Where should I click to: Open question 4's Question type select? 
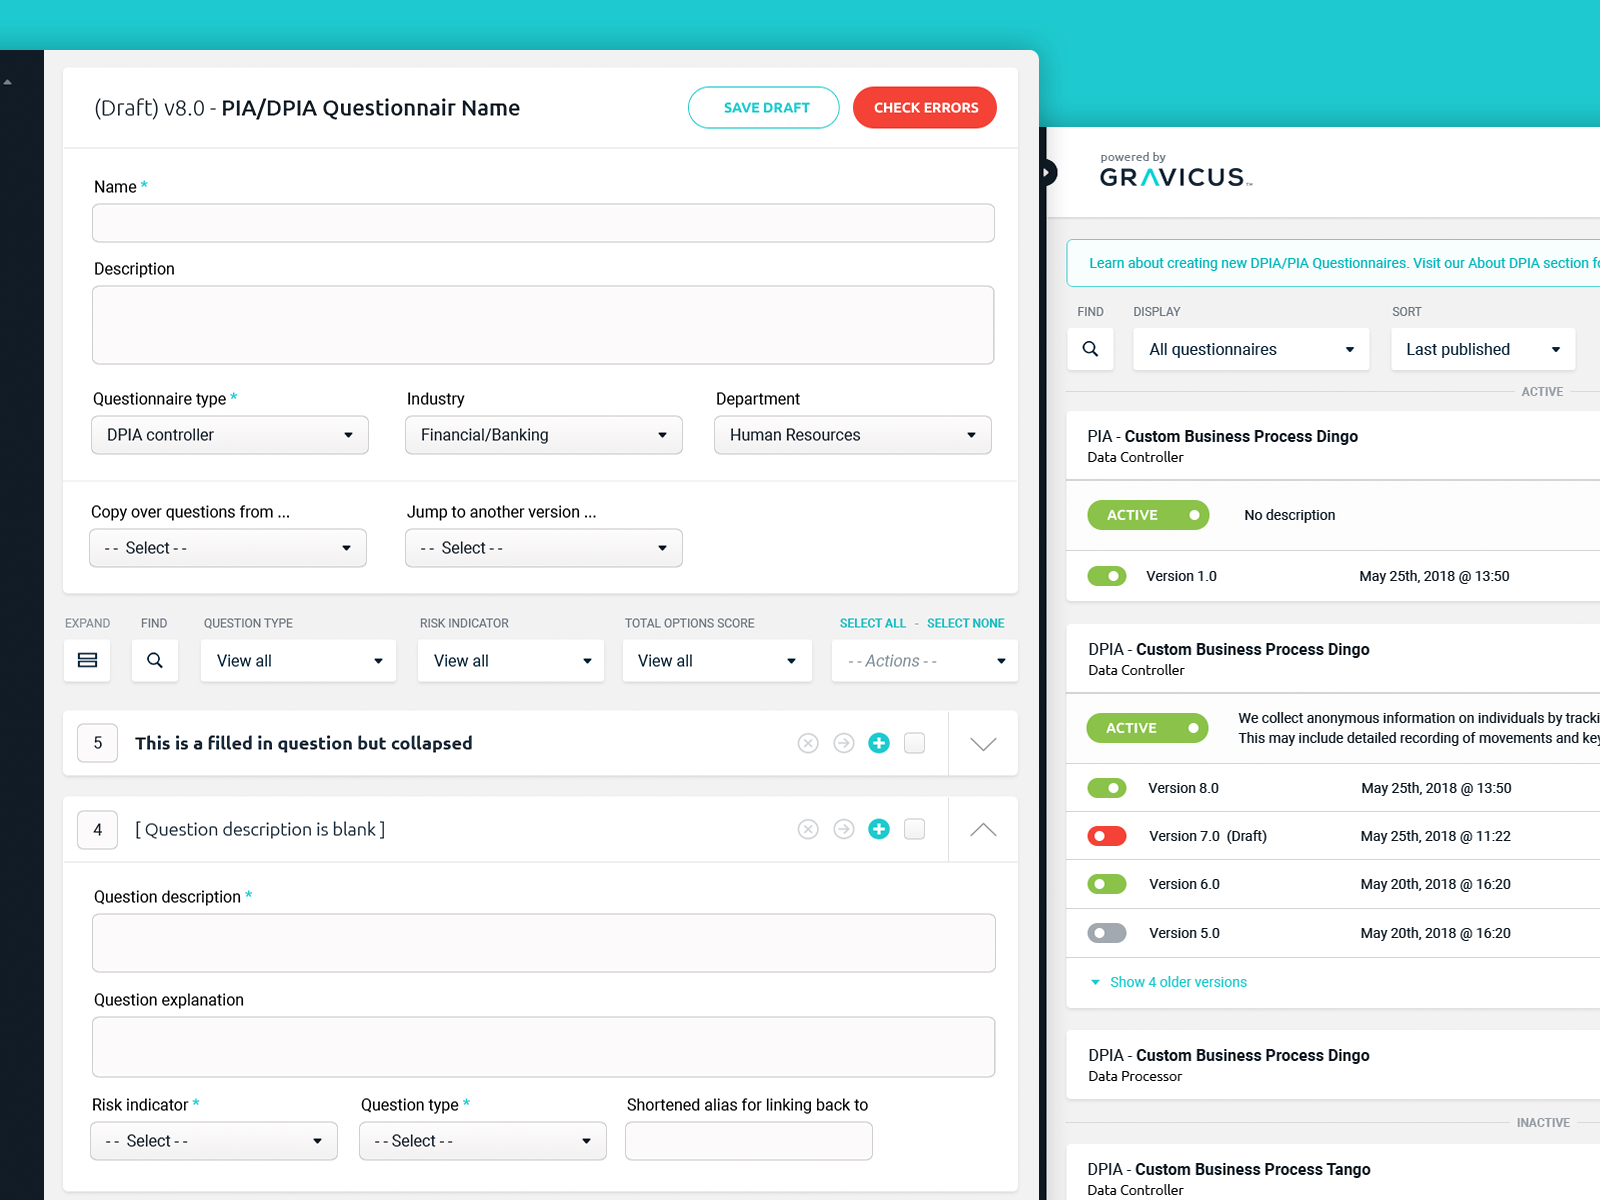[483, 1141]
